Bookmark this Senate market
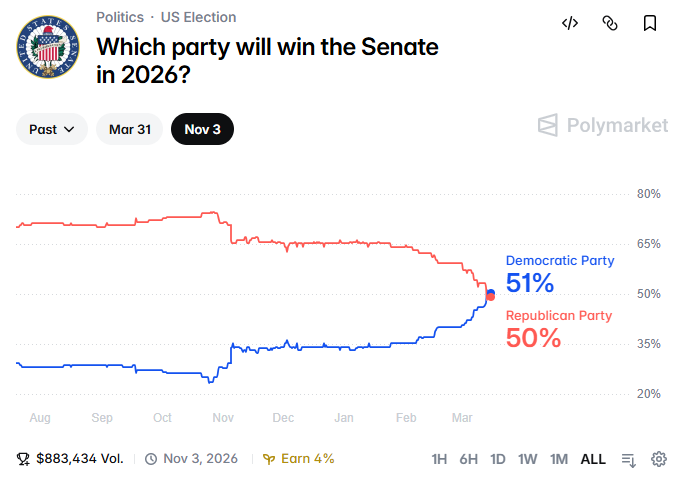Image resolution: width=677 pixels, height=483 pixels. [650, 23]
